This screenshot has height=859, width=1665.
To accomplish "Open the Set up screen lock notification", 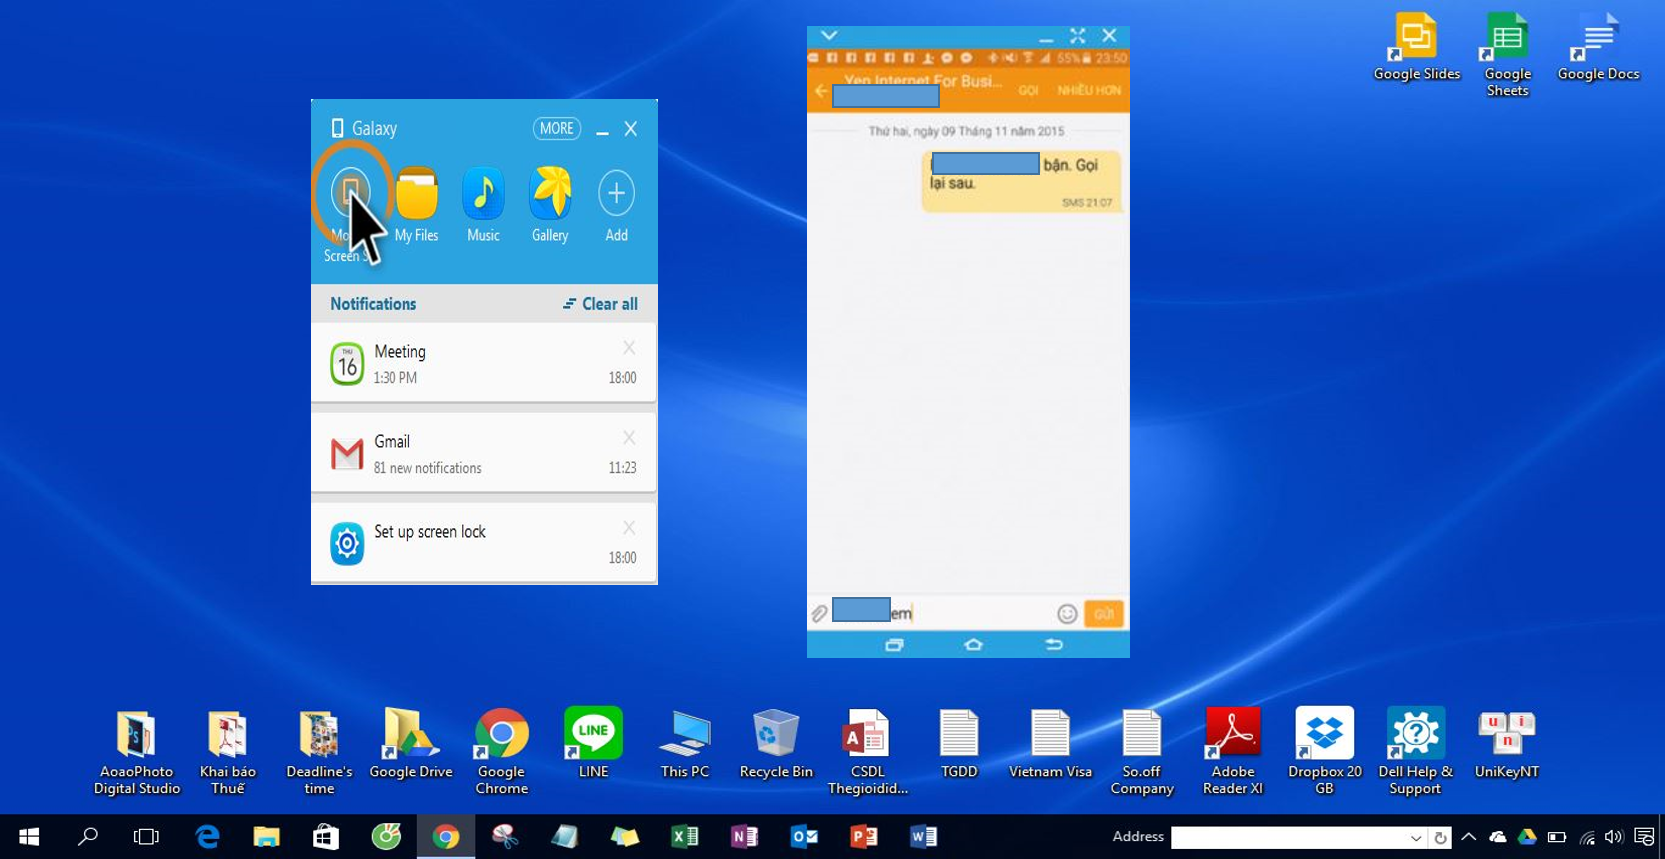I will (484, 543).
